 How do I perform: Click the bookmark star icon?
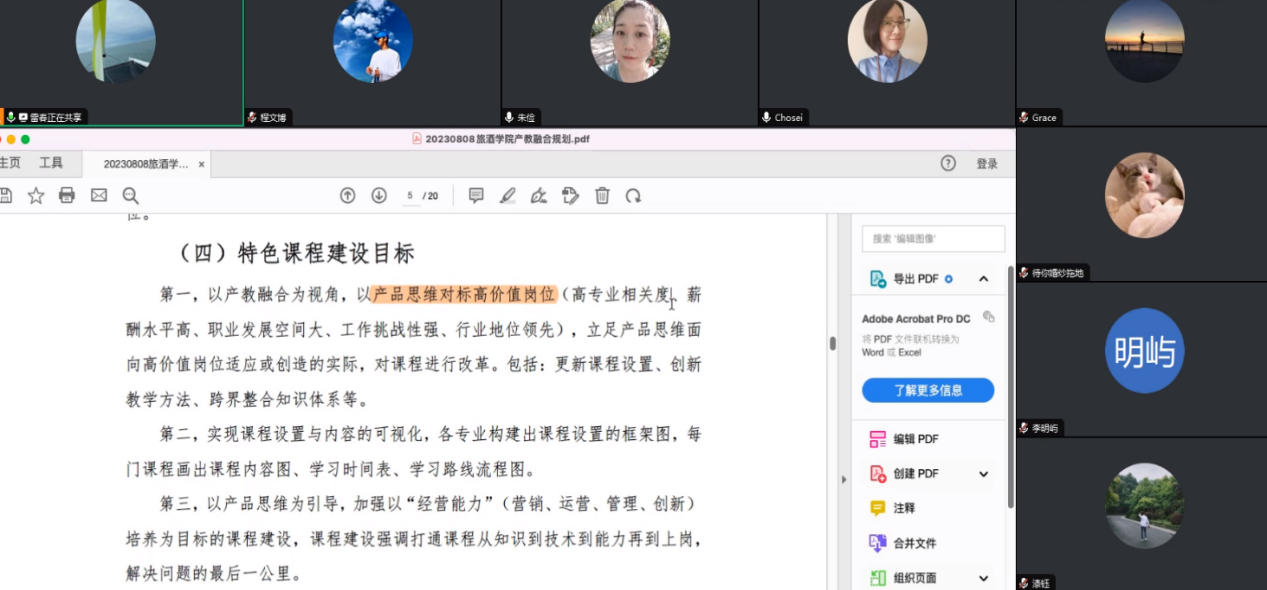pyautogui.click(x=36, y=196)
